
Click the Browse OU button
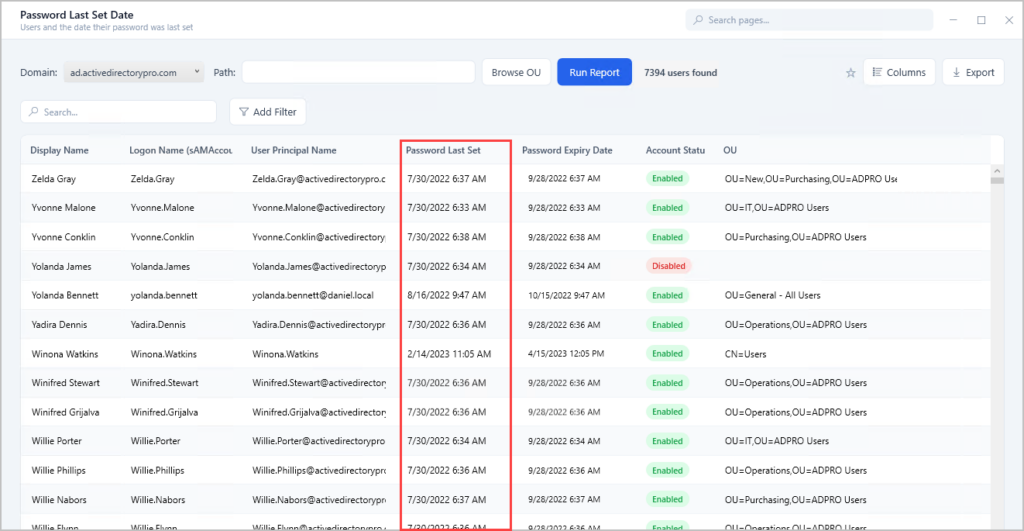point(516,72)
